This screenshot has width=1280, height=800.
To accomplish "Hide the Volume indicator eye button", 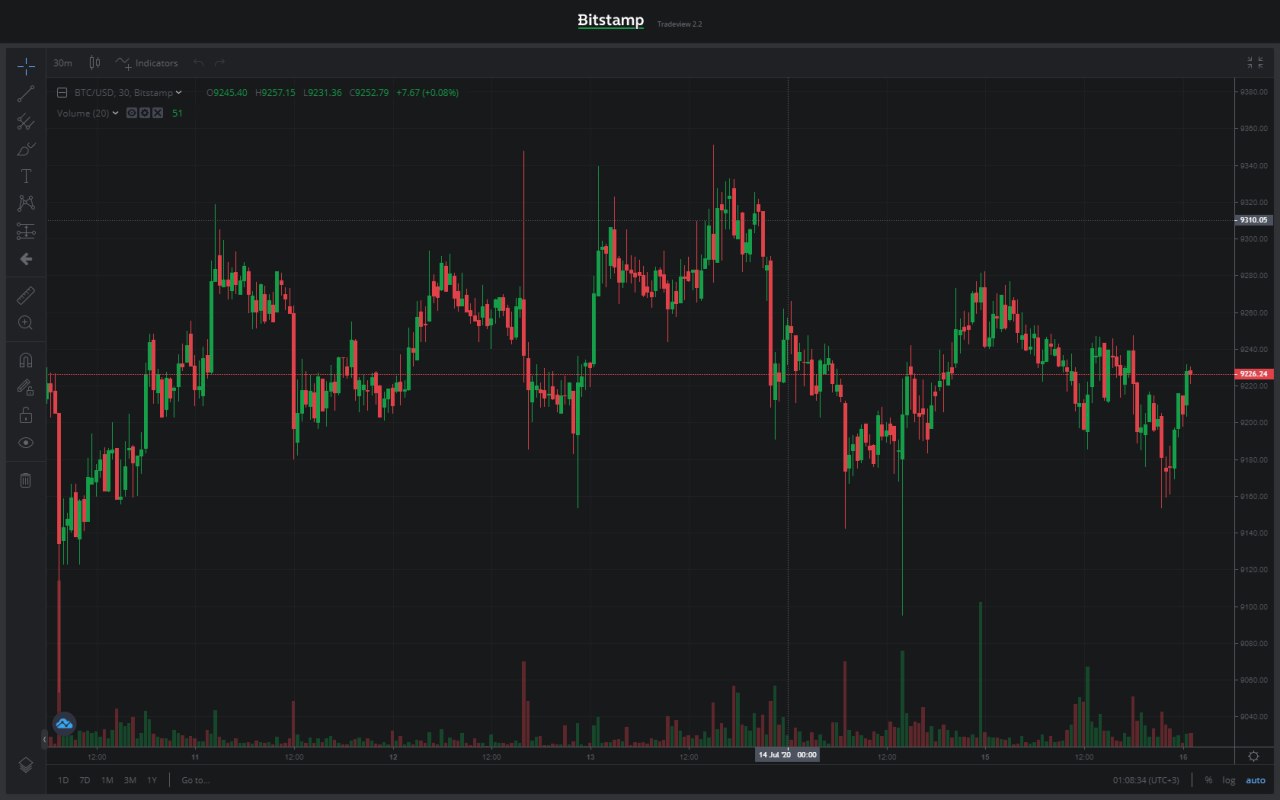I will click(x=132, y=113).
